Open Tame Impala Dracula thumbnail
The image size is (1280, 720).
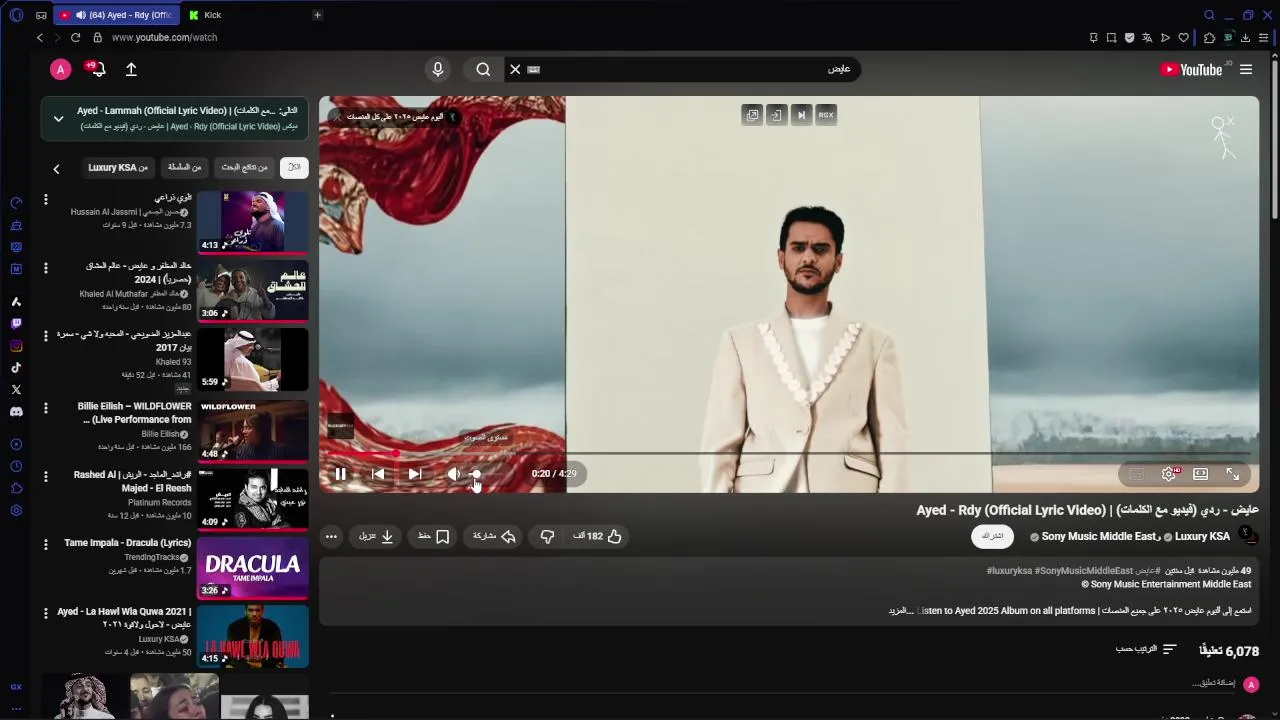click(253, 568)
